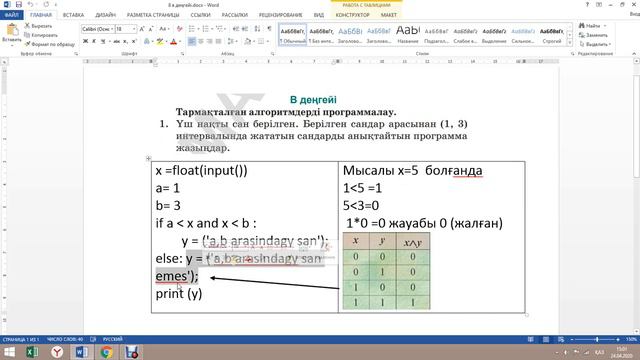Toggle subscript formatting
Image resolution: width=640 pixels, height=360 pixels.
coord(125,41)
